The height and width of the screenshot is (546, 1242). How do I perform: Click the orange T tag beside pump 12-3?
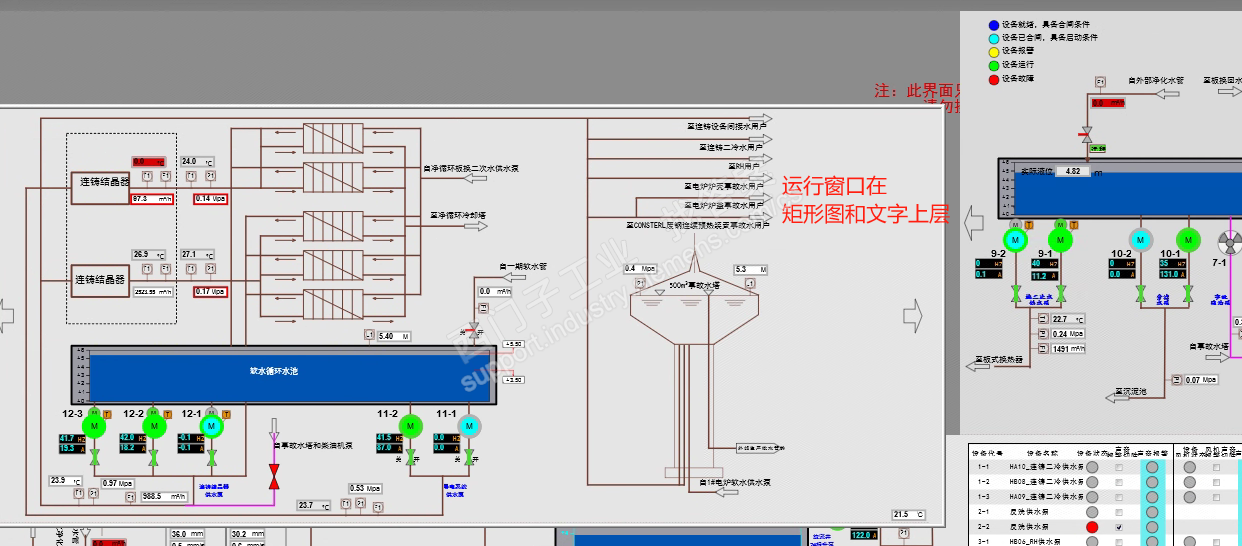109,413
